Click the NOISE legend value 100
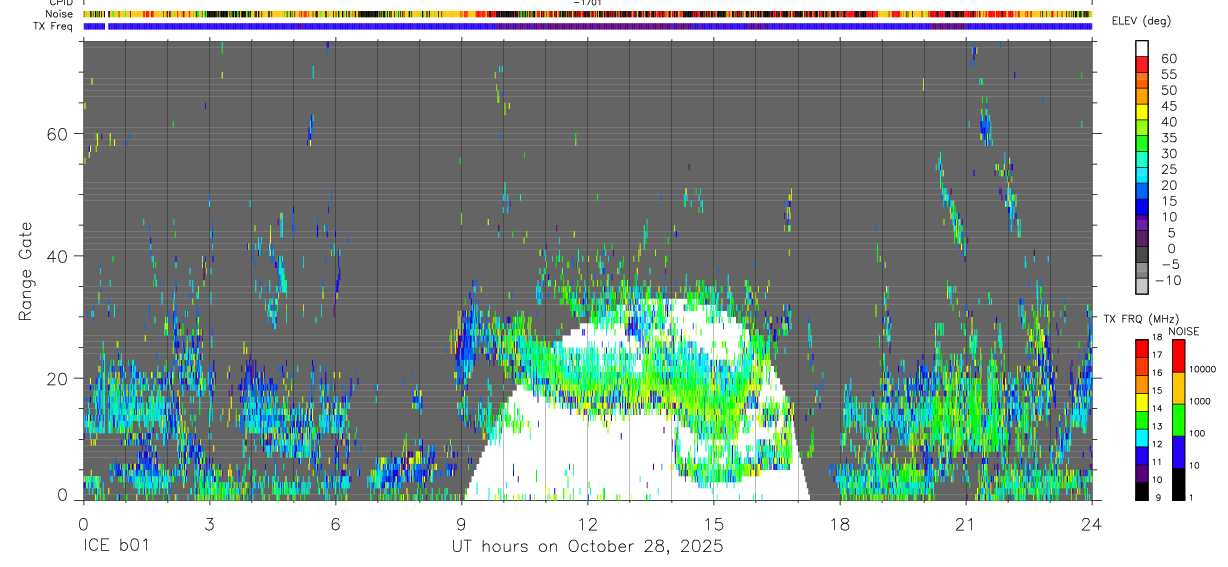 click(x=1199, y=433)
